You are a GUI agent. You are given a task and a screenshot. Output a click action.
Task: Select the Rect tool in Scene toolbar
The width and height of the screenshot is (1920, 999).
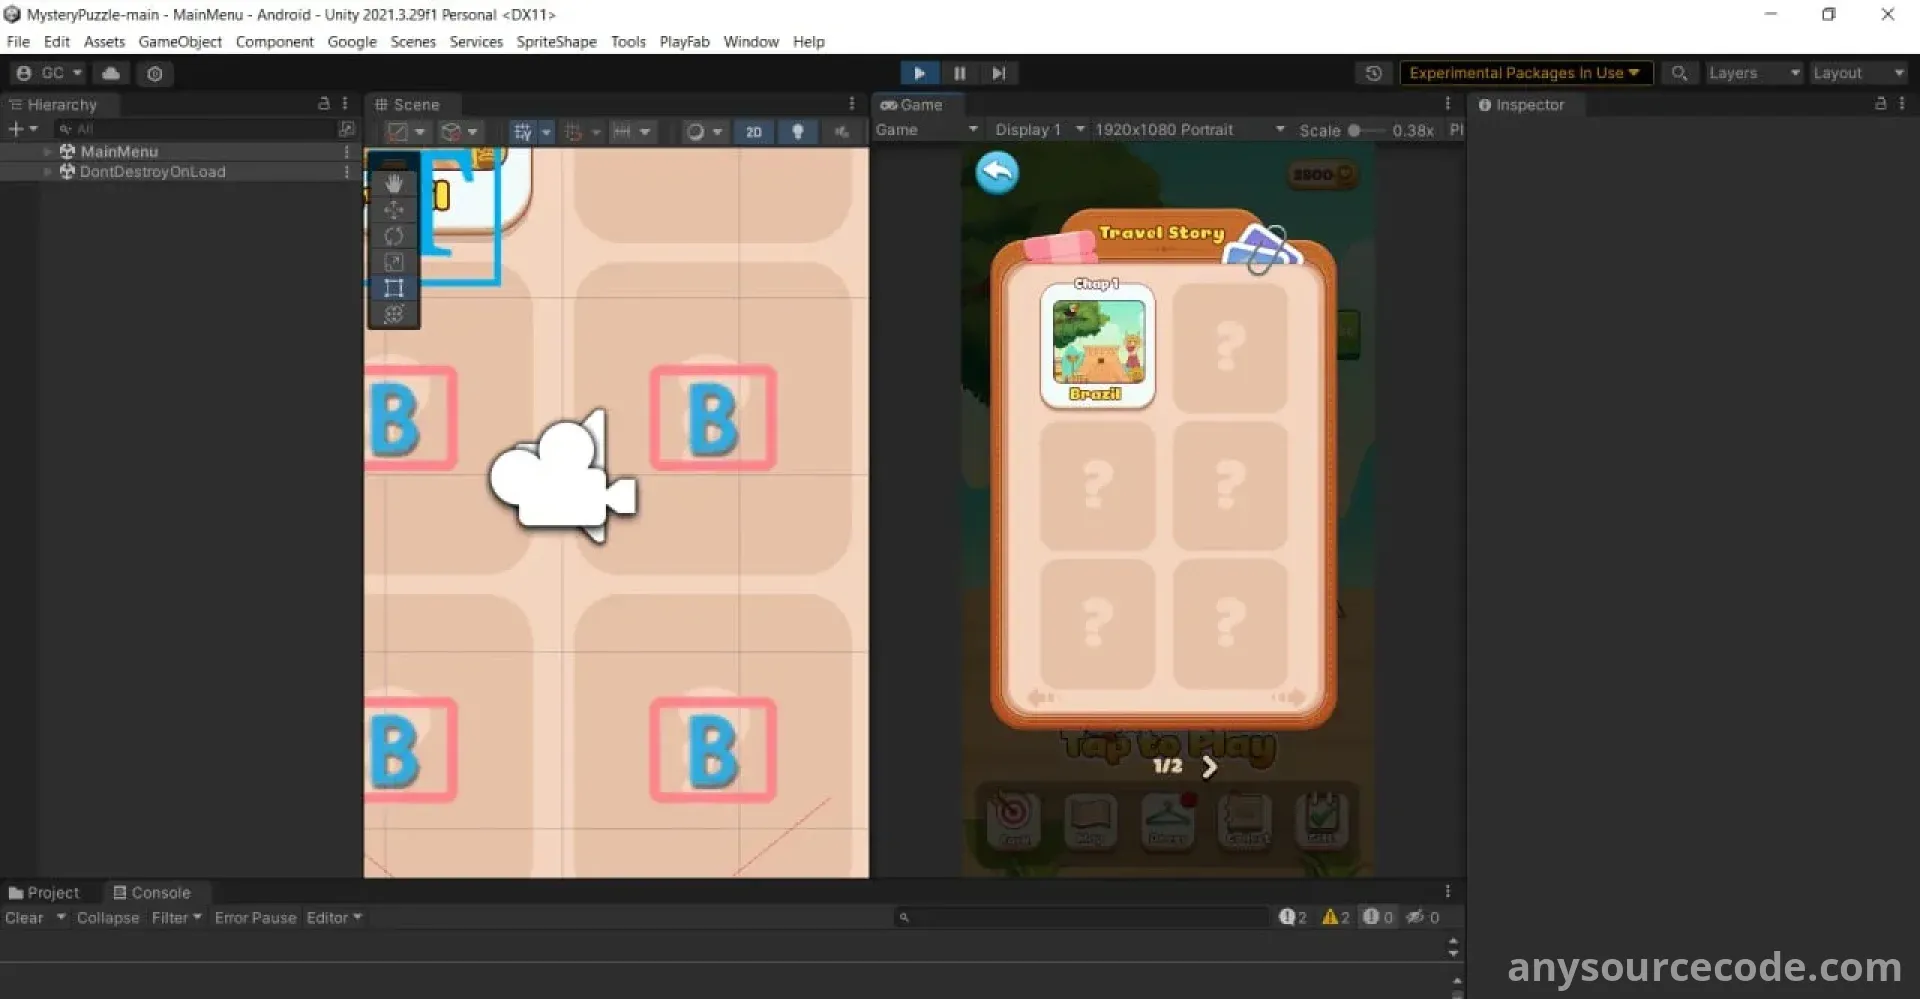tap(394, 289)
